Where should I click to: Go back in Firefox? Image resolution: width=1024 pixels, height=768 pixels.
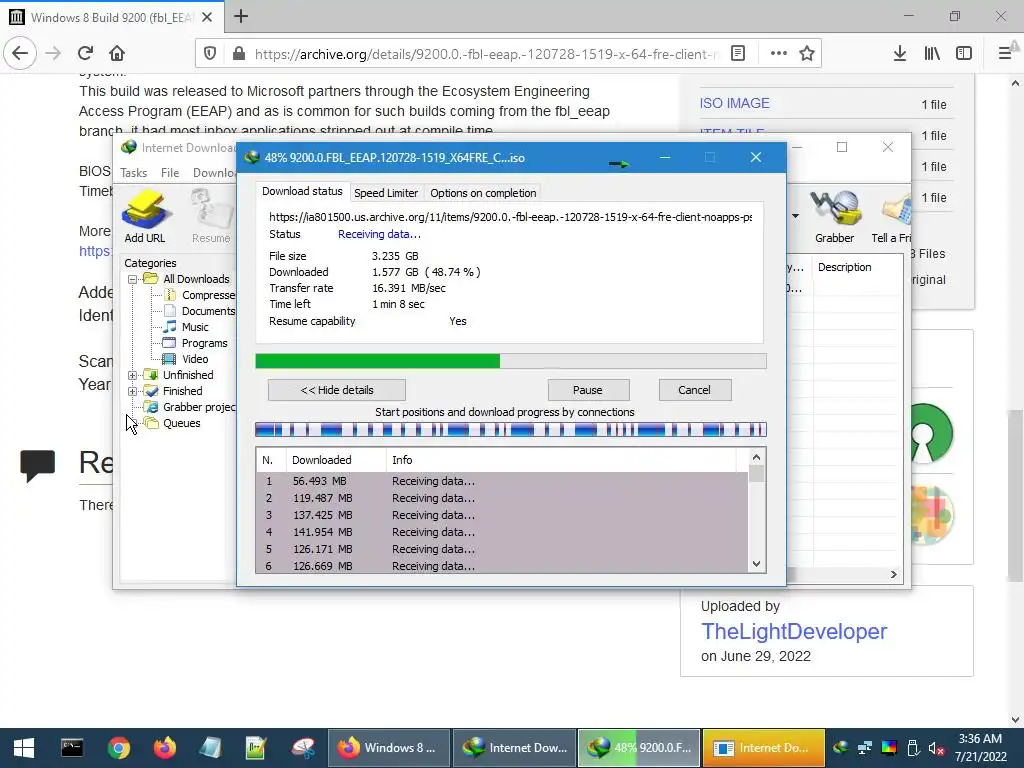tap(20, 53)
